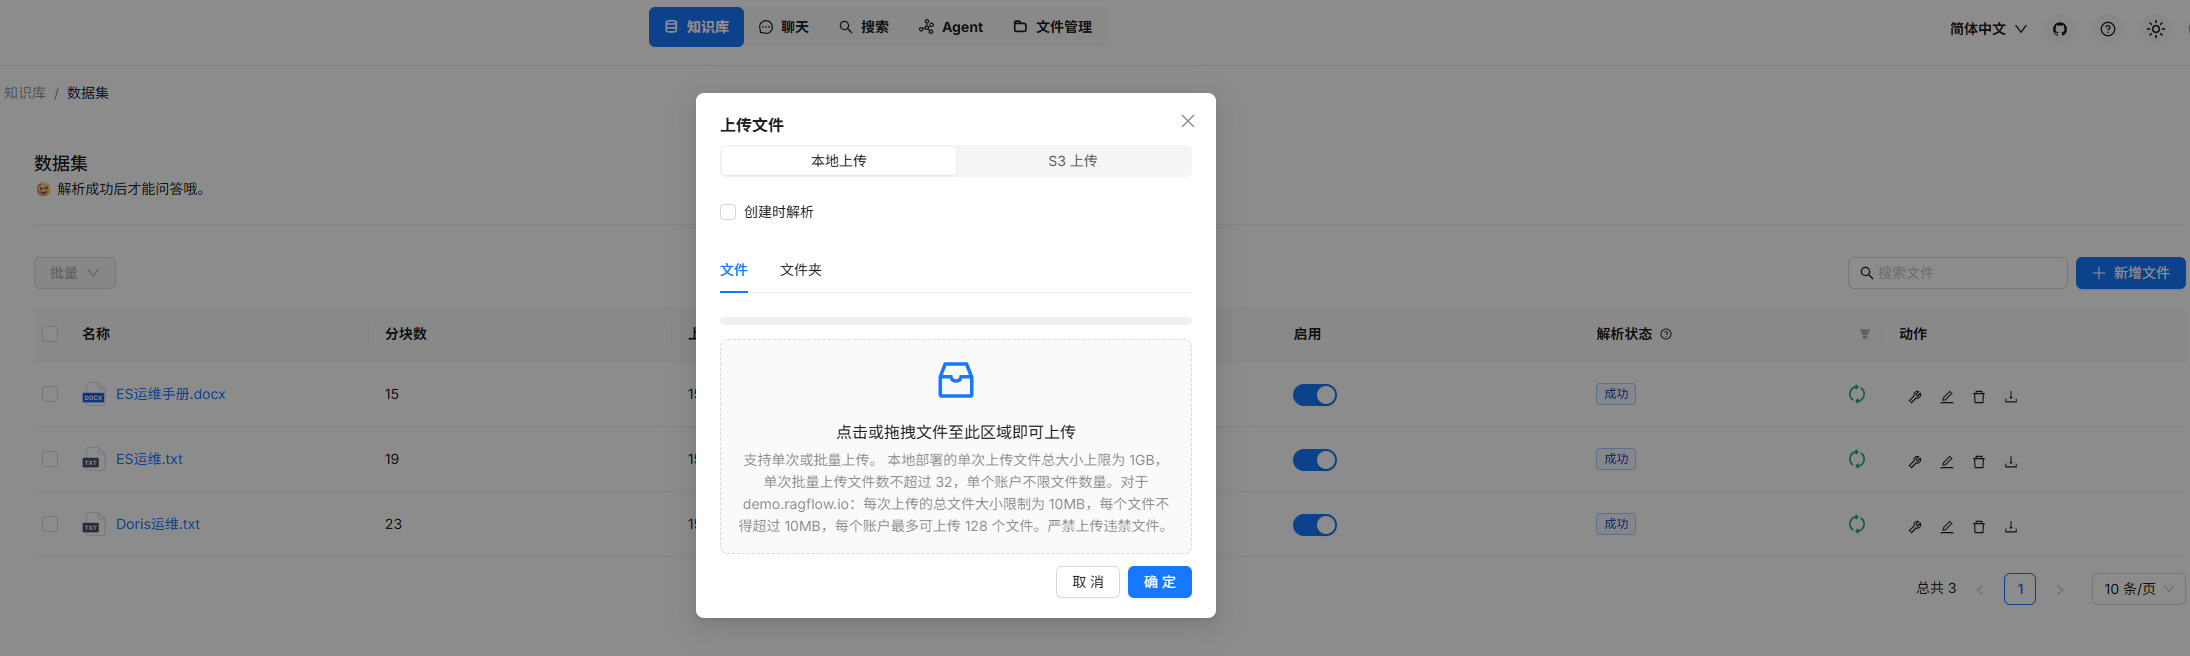Disable the 启用 switch for ES运维手册.docx
The image size is (2190, 656).
pos(1315,395)
